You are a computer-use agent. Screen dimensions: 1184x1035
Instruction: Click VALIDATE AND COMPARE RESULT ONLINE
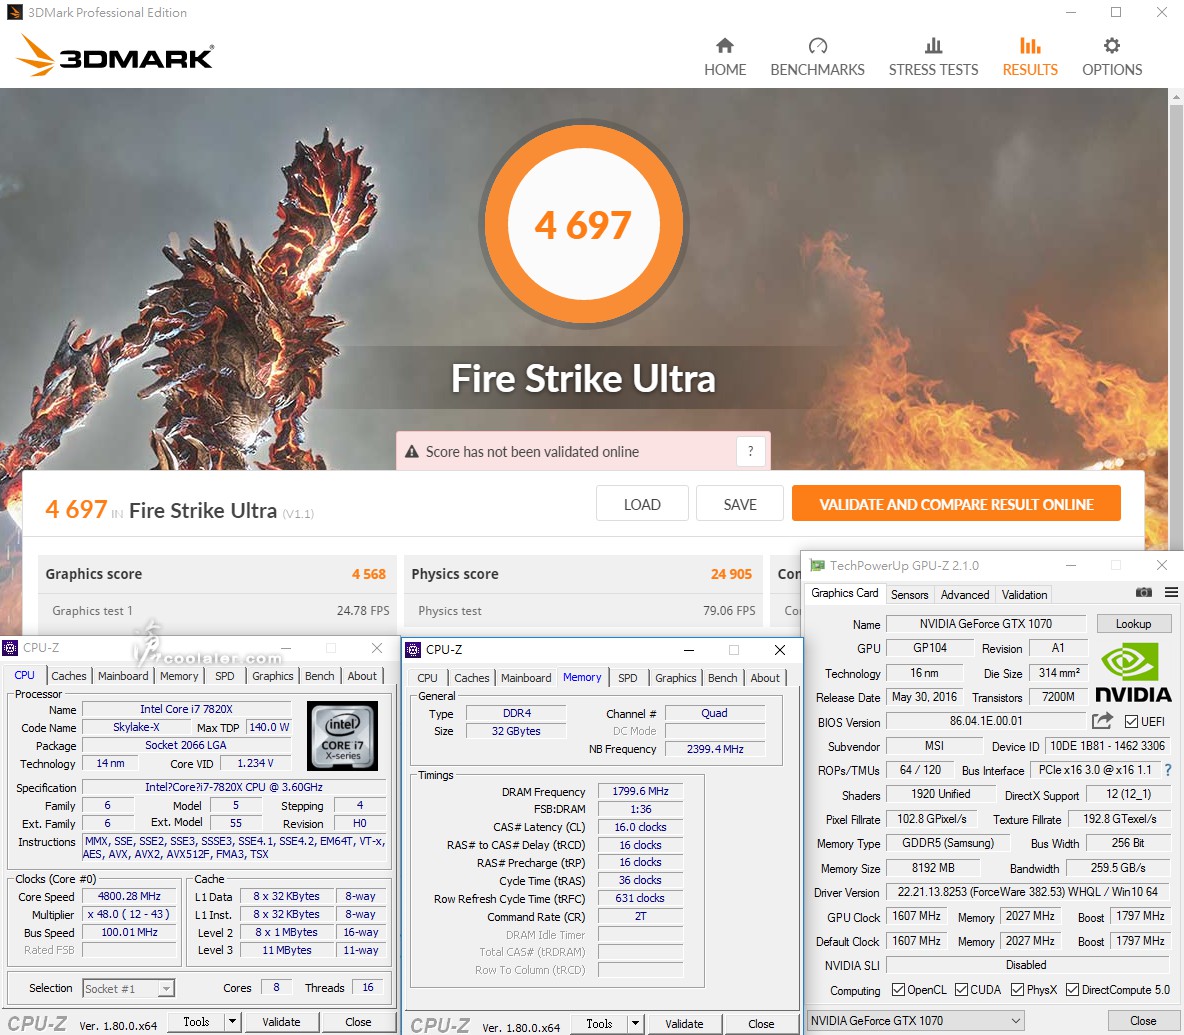click(x=956, y=504)
